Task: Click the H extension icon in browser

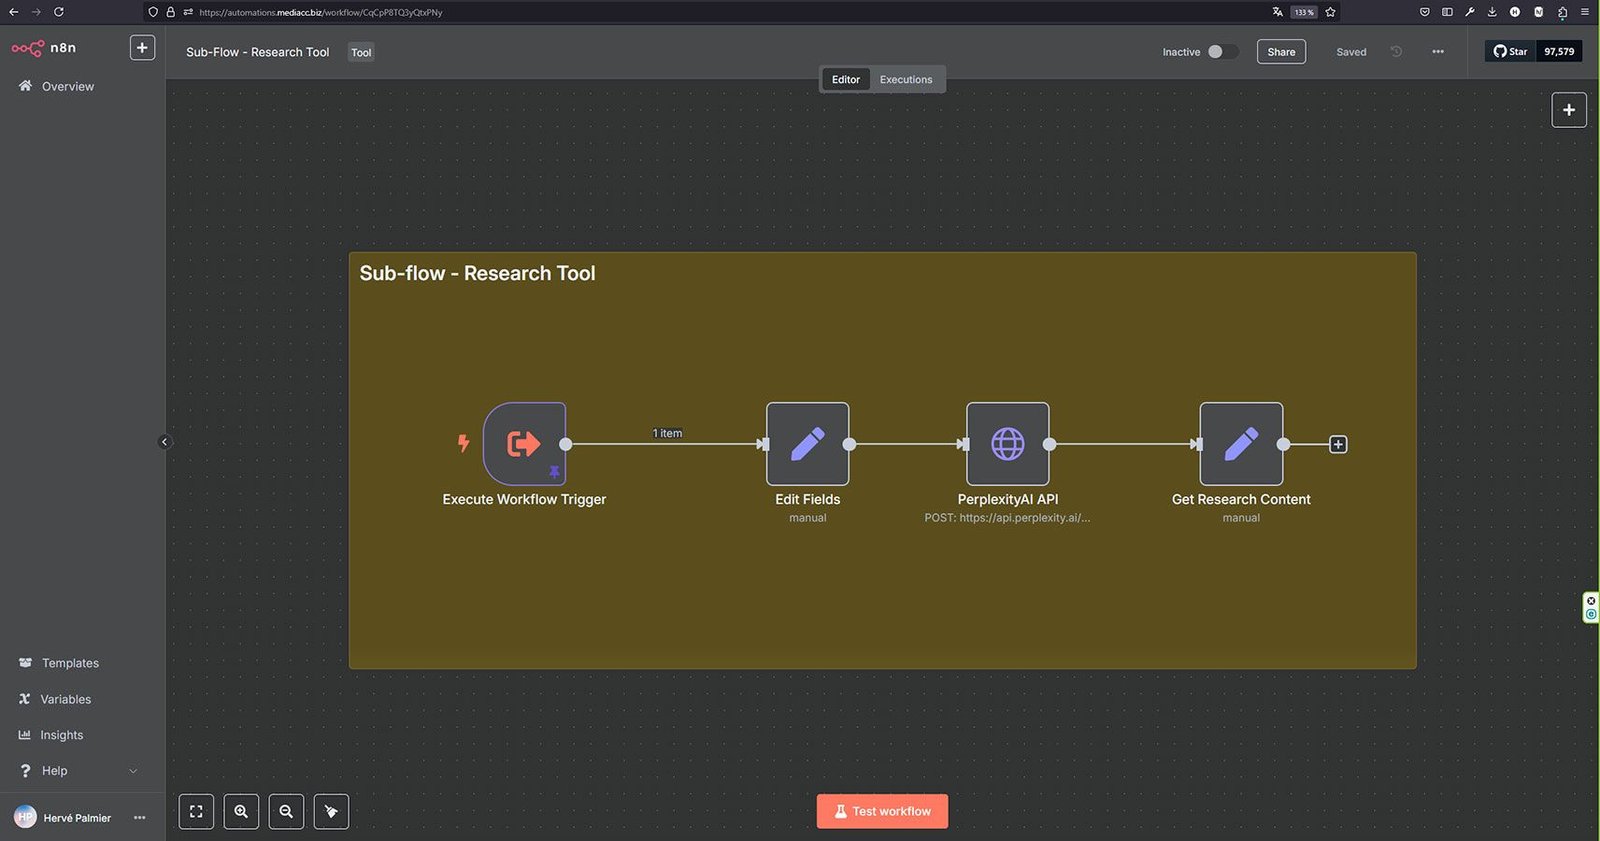Action: (x=1515, y=12)
